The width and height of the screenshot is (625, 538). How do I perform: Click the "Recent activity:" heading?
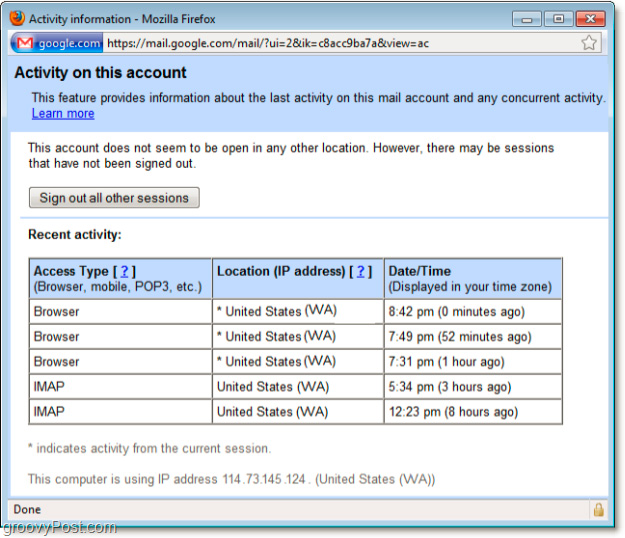tap(75, 235)
